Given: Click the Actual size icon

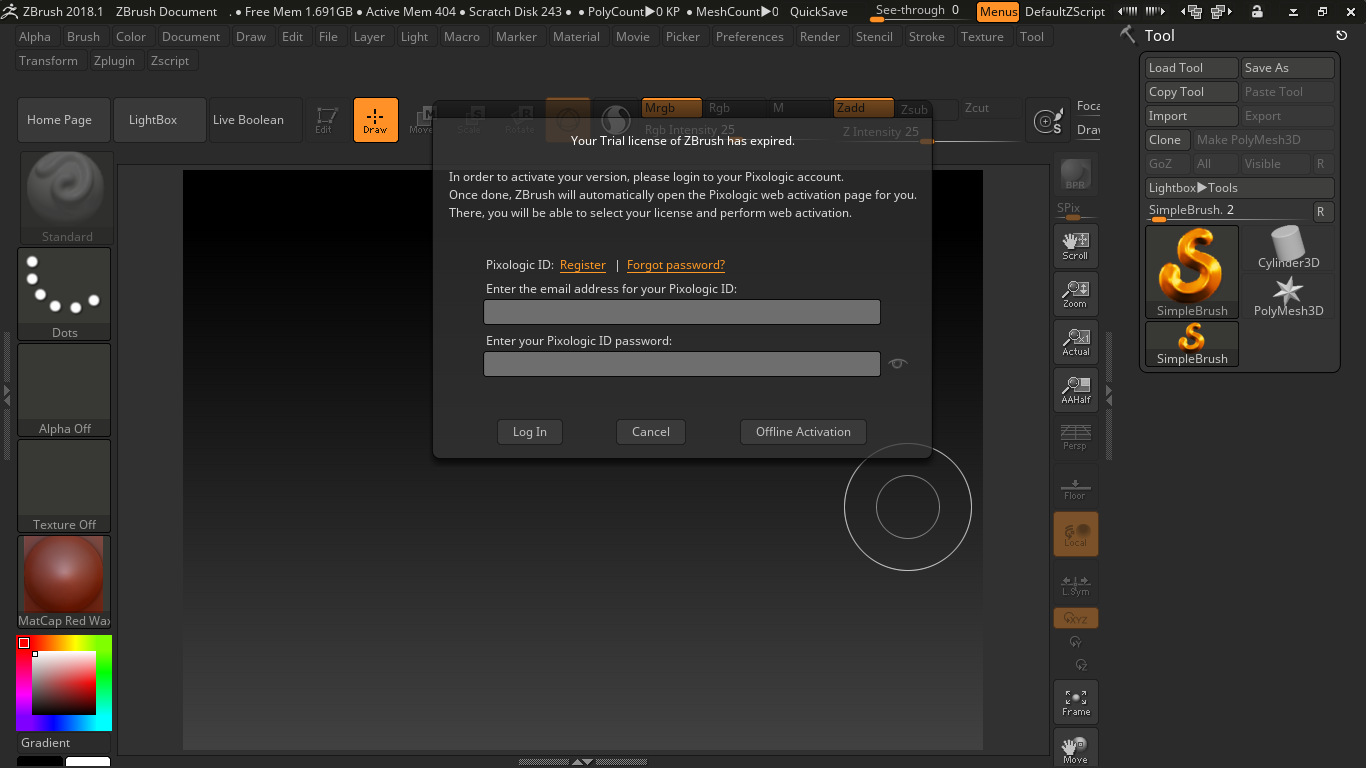Looking at the screenshot, I should tap(1075, 342).
